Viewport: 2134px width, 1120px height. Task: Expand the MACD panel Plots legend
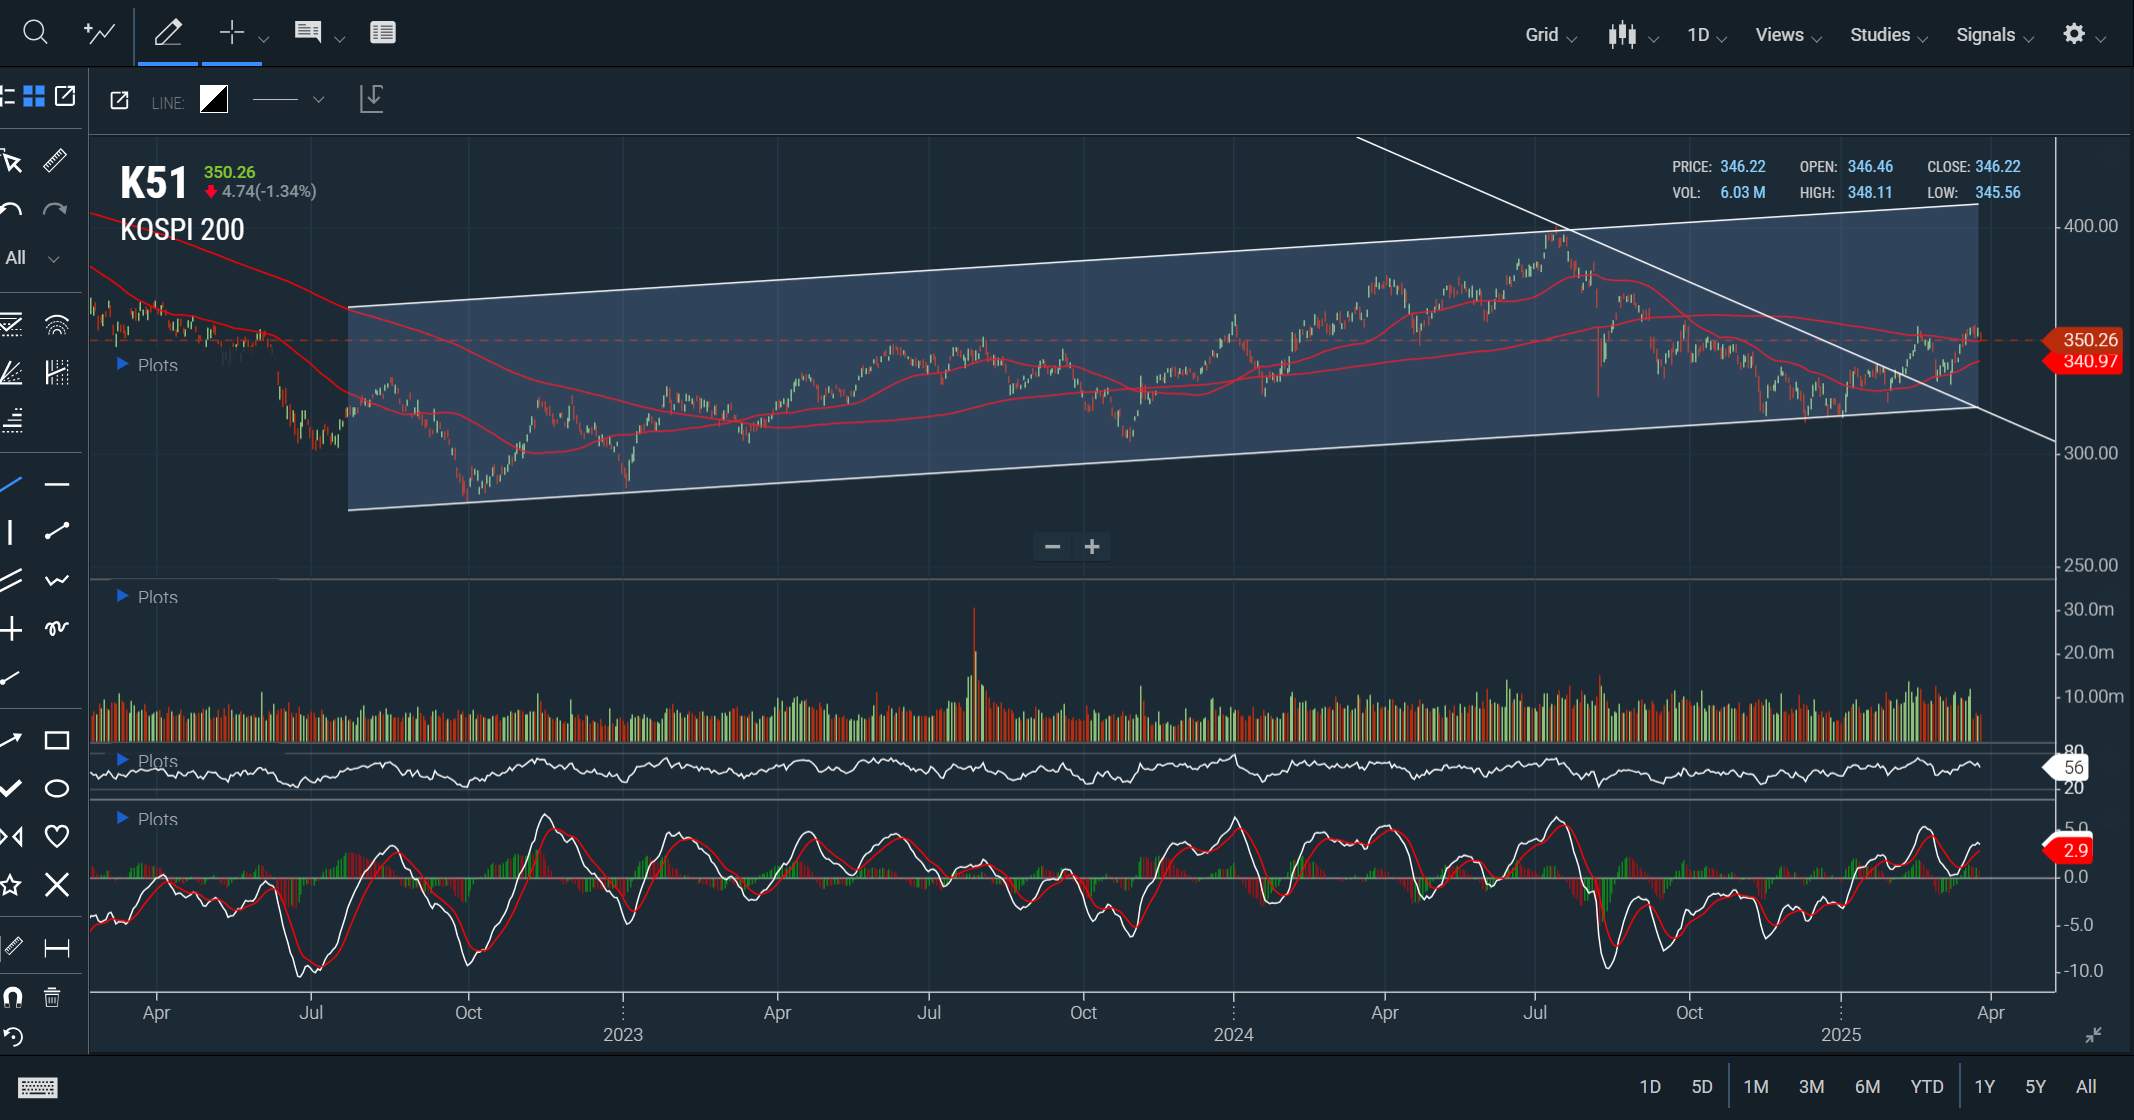(147, 819)
